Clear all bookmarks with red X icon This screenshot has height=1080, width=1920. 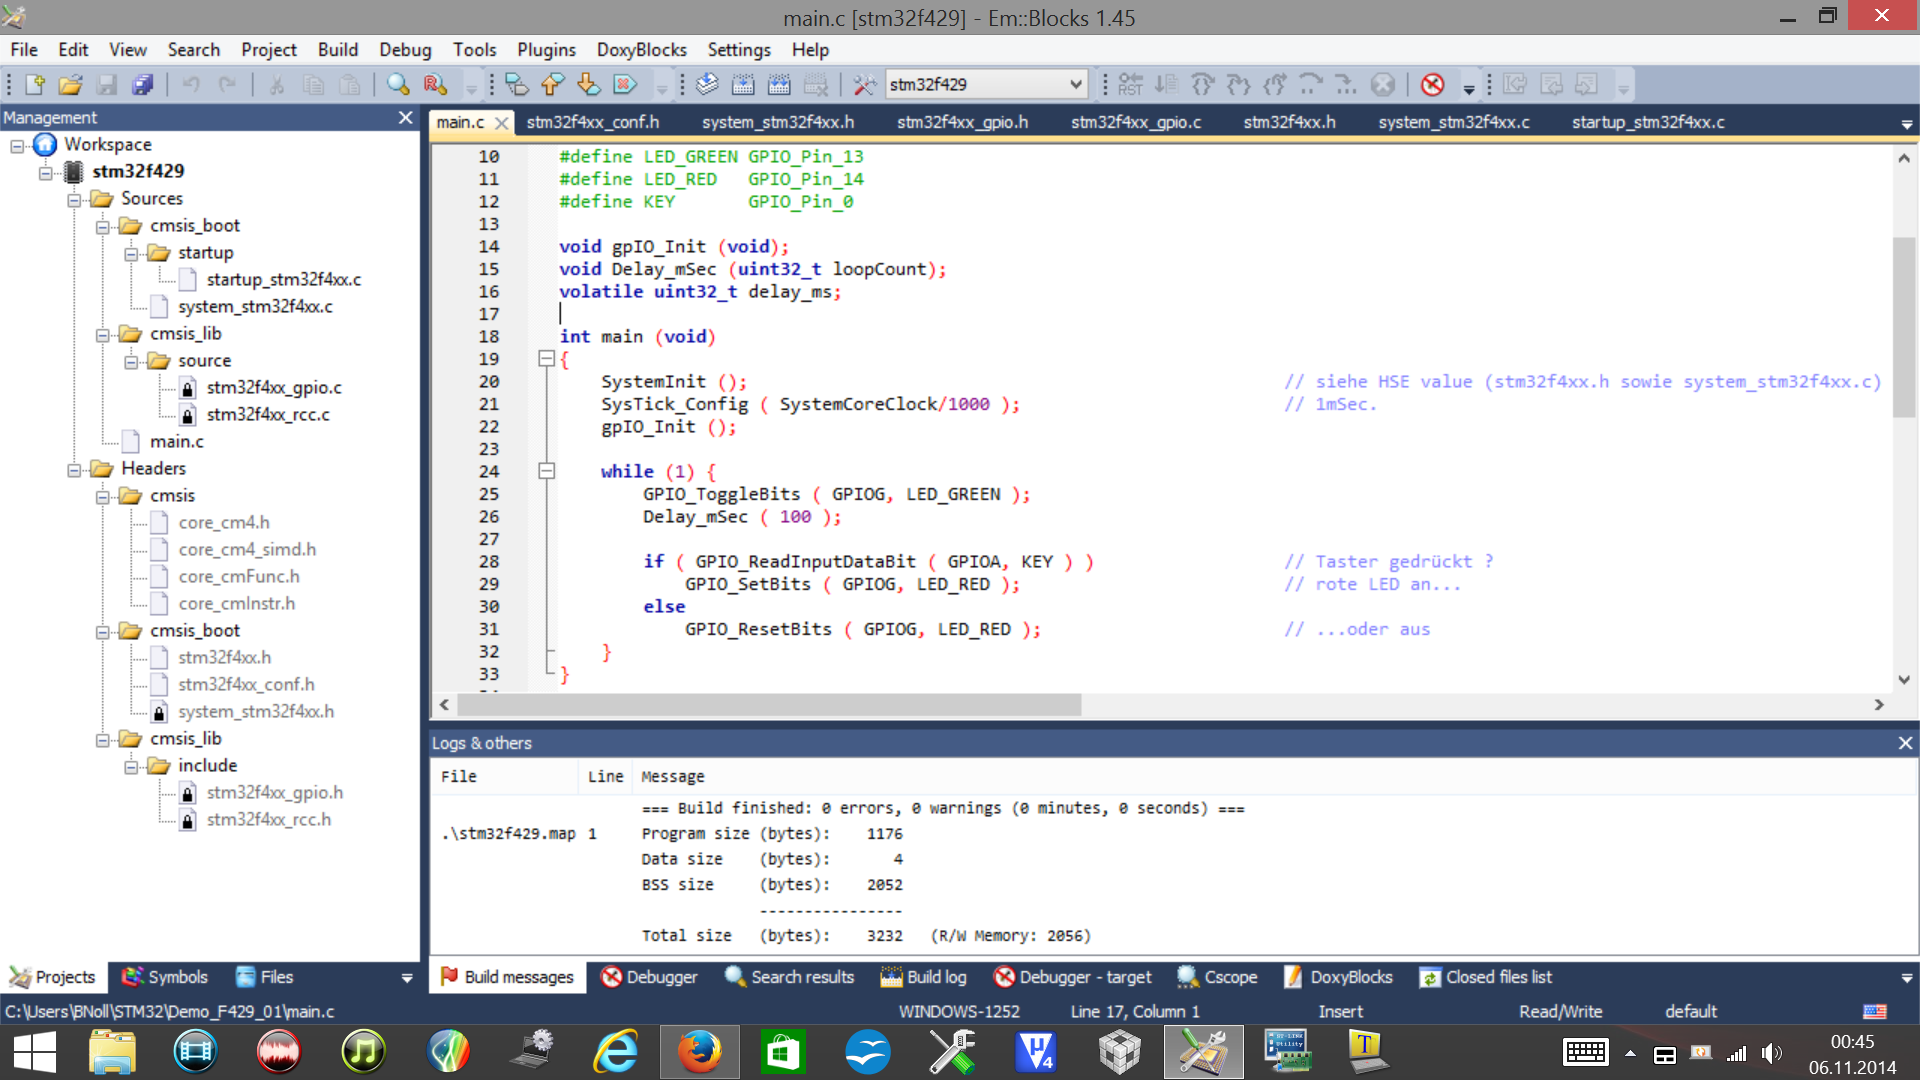pyautogui.click(x=625, y=85)
